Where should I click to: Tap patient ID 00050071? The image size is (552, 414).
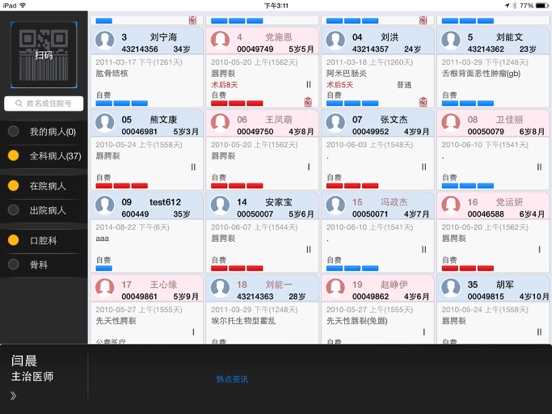(x=370, y=214)
